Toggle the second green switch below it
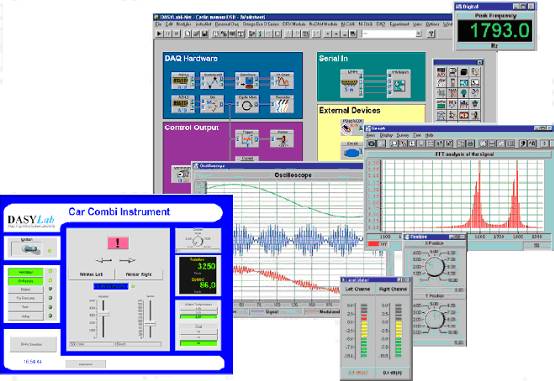554x381 pixels. coord(25,281)
